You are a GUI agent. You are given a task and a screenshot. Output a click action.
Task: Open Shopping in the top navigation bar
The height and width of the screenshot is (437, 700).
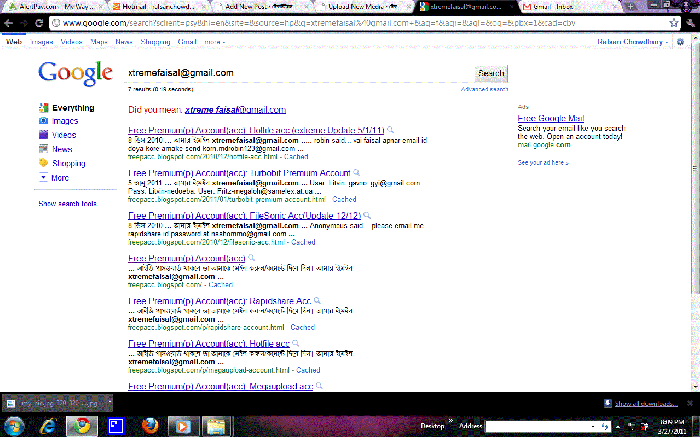[155, 42]
